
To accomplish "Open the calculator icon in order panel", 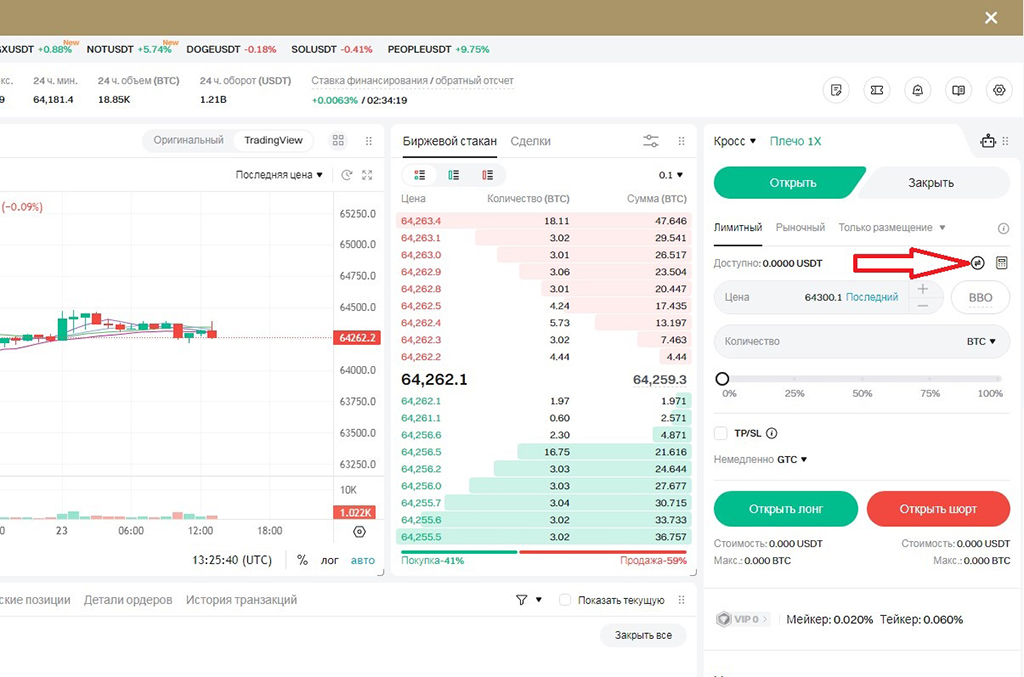I will click(x=1002, y=263).
